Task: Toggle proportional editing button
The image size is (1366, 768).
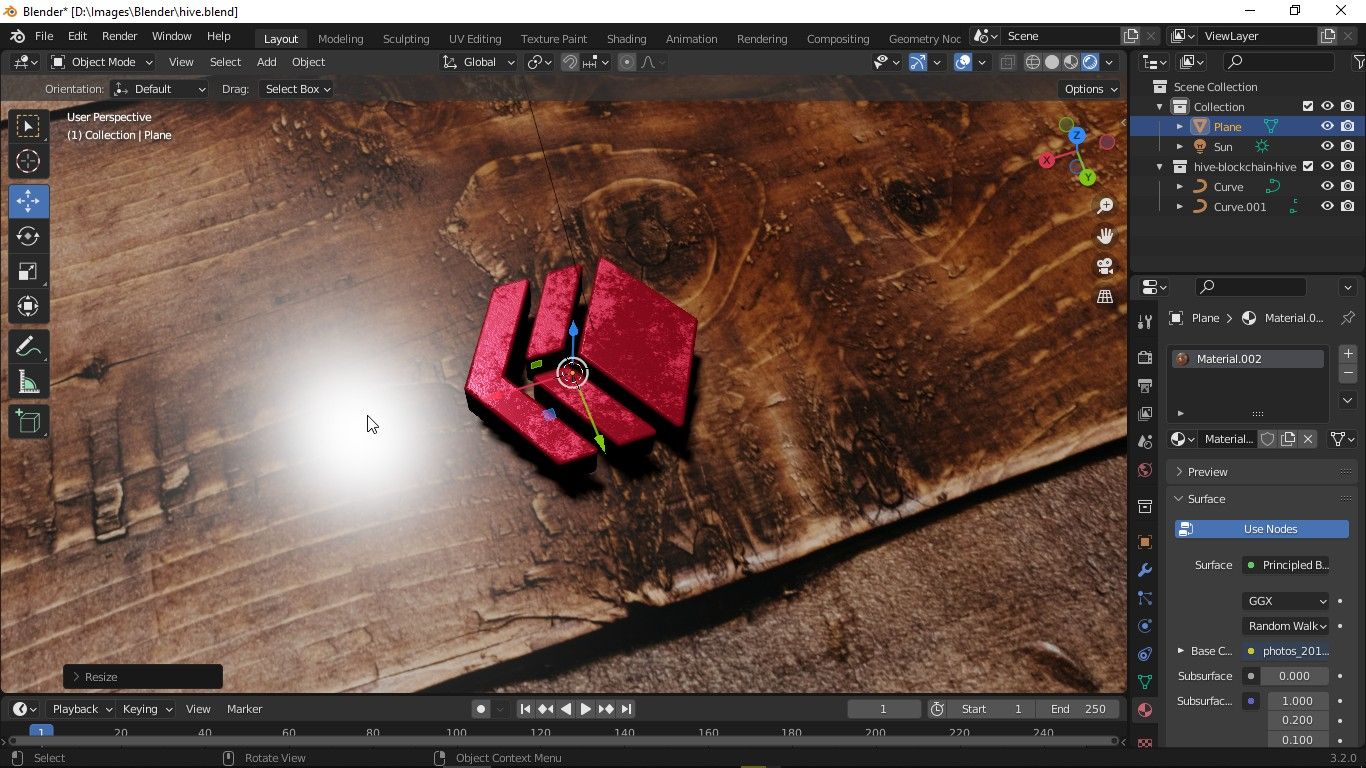Action: pos(627,62)
